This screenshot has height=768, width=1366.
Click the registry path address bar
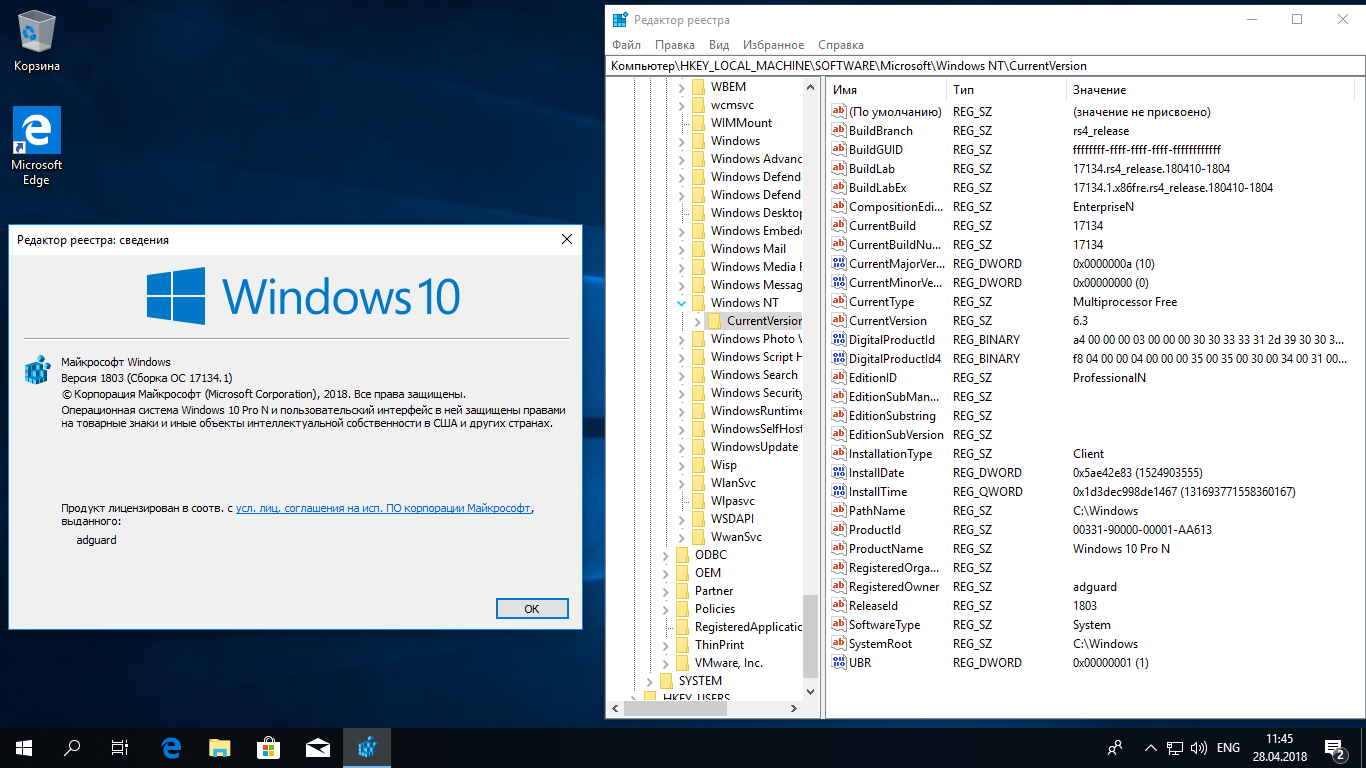[x=985, y=66]
